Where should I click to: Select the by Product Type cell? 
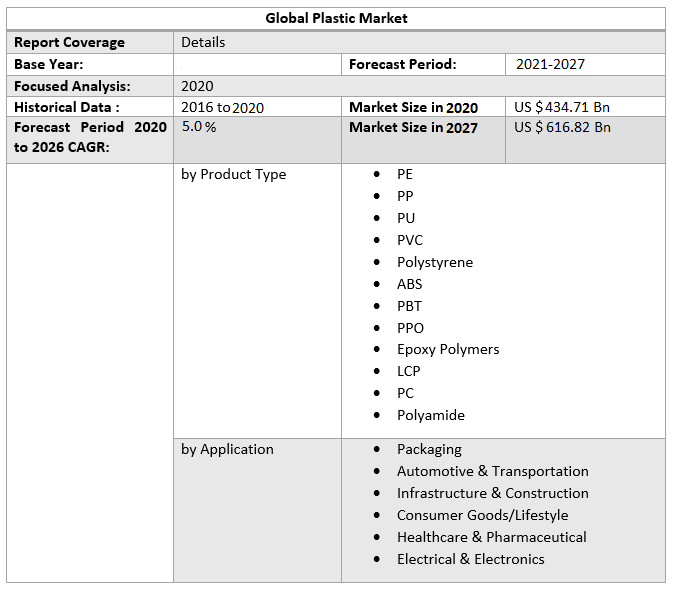(x=233, y=174)
